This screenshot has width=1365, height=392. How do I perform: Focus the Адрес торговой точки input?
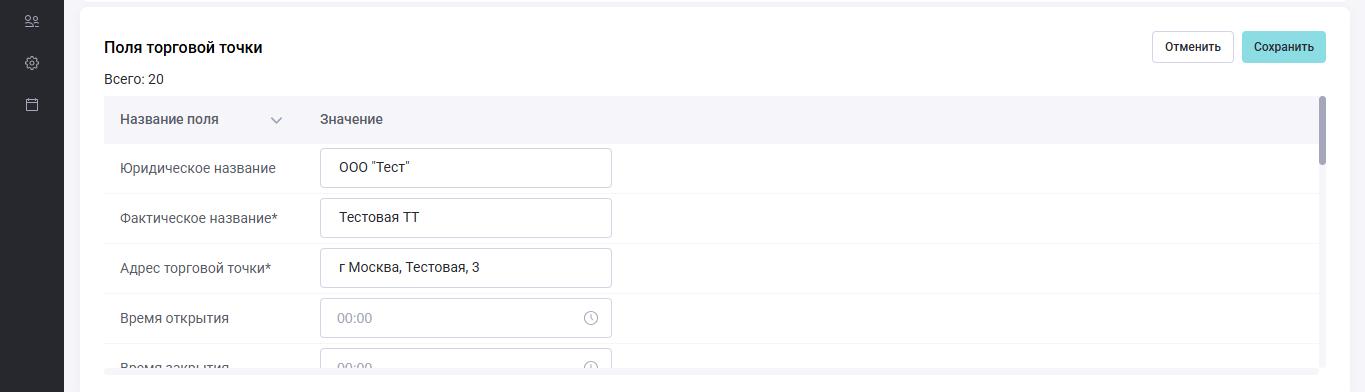(466, 268)
